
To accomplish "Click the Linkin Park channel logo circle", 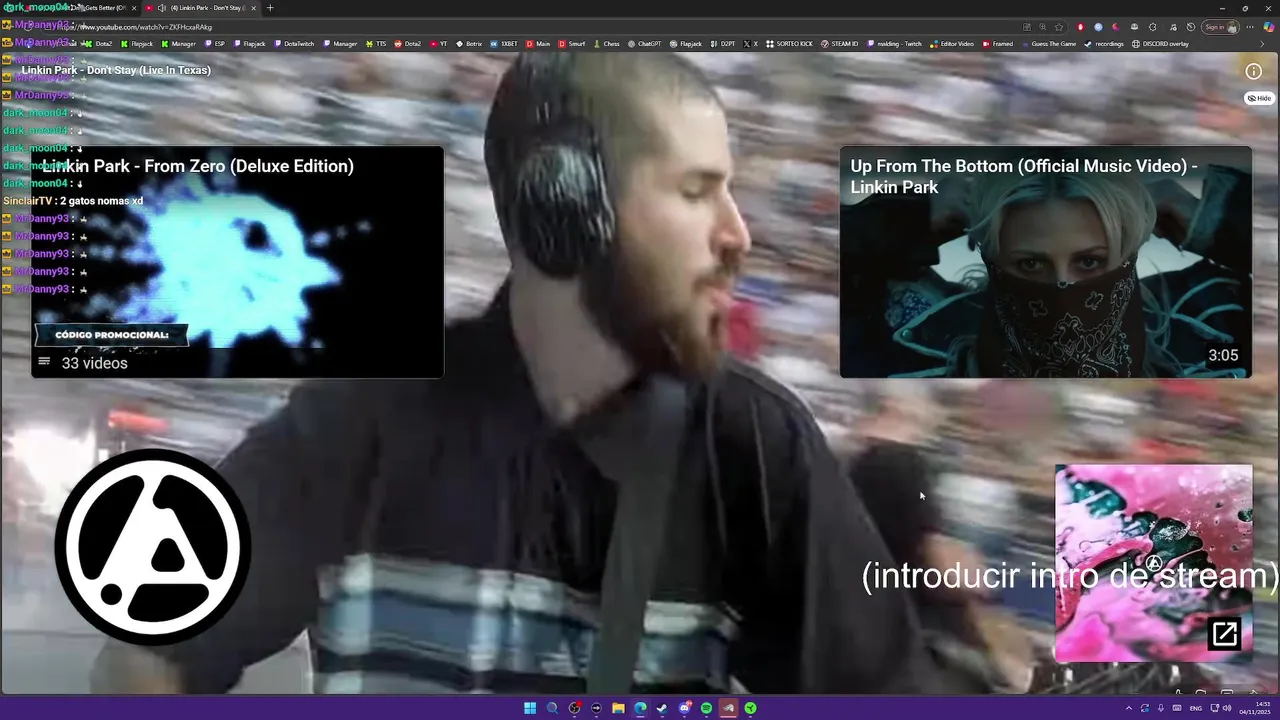I will pyautogui.click(x=152, y=546).
